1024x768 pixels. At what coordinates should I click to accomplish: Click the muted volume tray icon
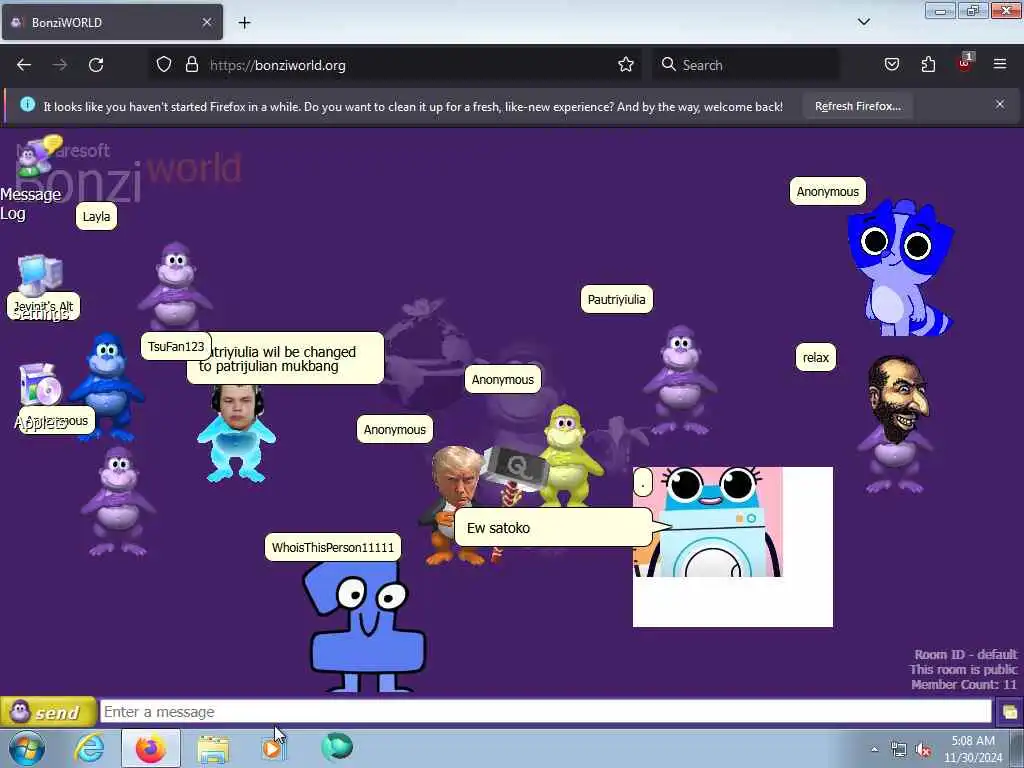pyautogui.click(x=923, y=750)
